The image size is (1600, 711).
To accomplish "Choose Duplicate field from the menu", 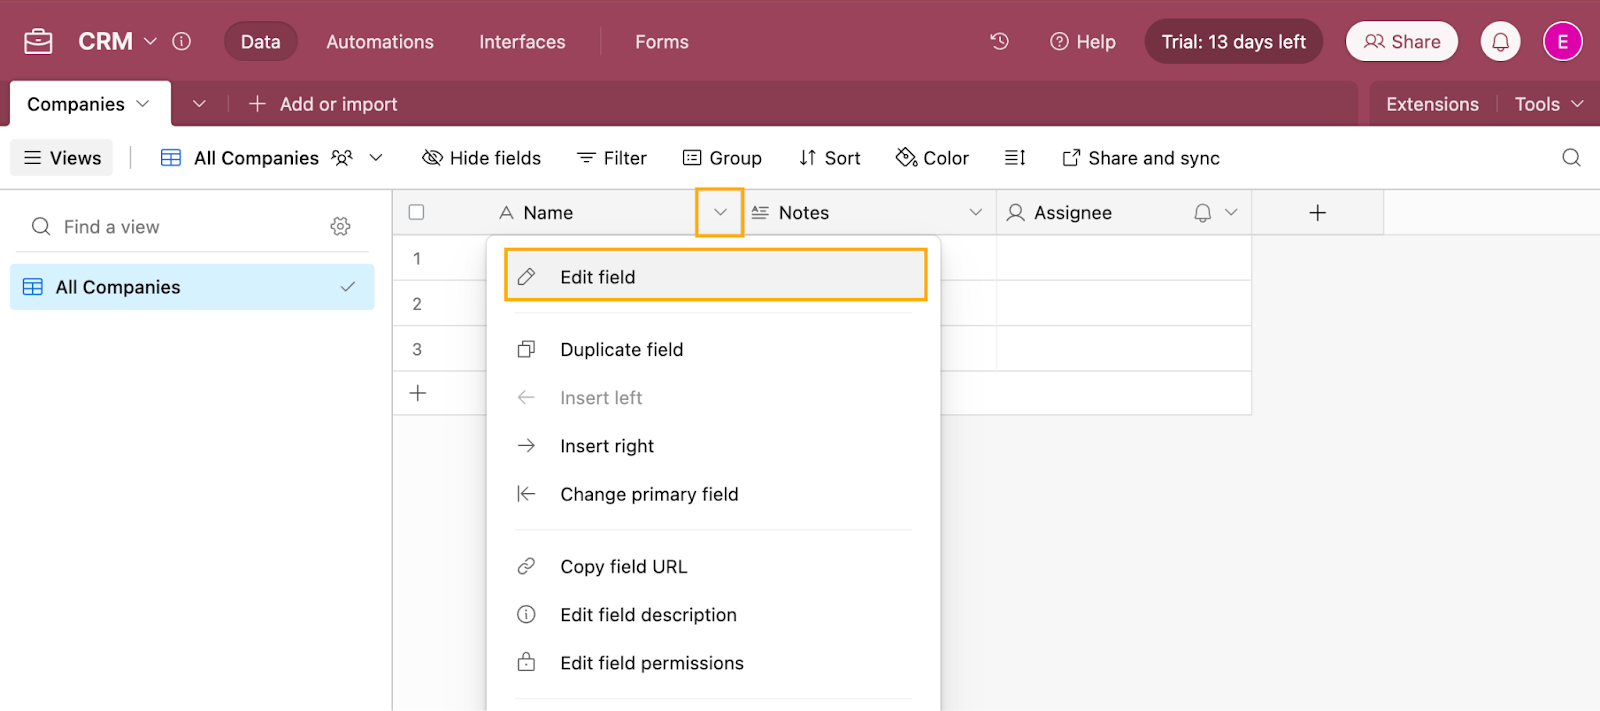I will pyautogui.click(x=714, y=349).
